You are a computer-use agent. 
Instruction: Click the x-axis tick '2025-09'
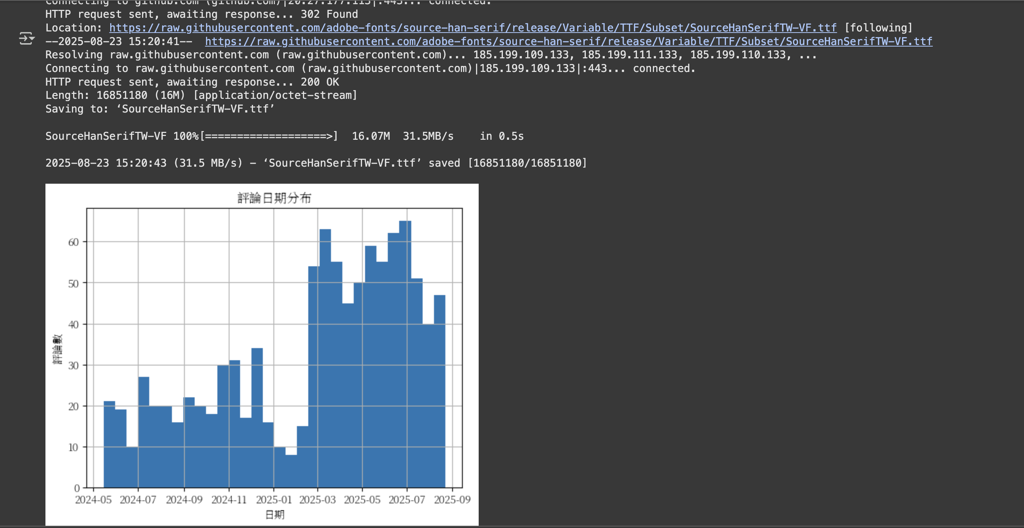452,501
